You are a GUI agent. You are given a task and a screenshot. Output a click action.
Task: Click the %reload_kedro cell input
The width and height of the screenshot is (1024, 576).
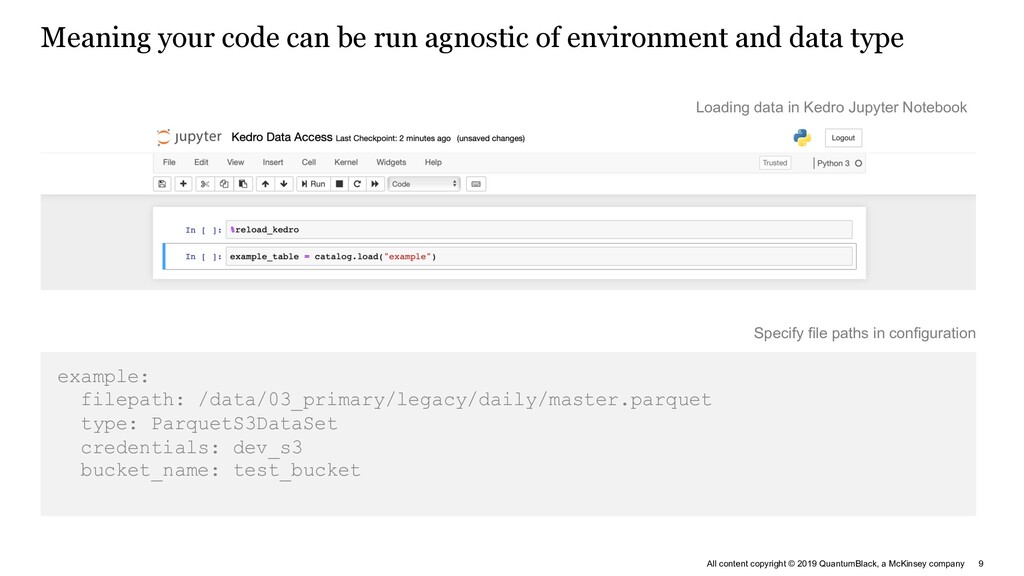pos(539,230)
